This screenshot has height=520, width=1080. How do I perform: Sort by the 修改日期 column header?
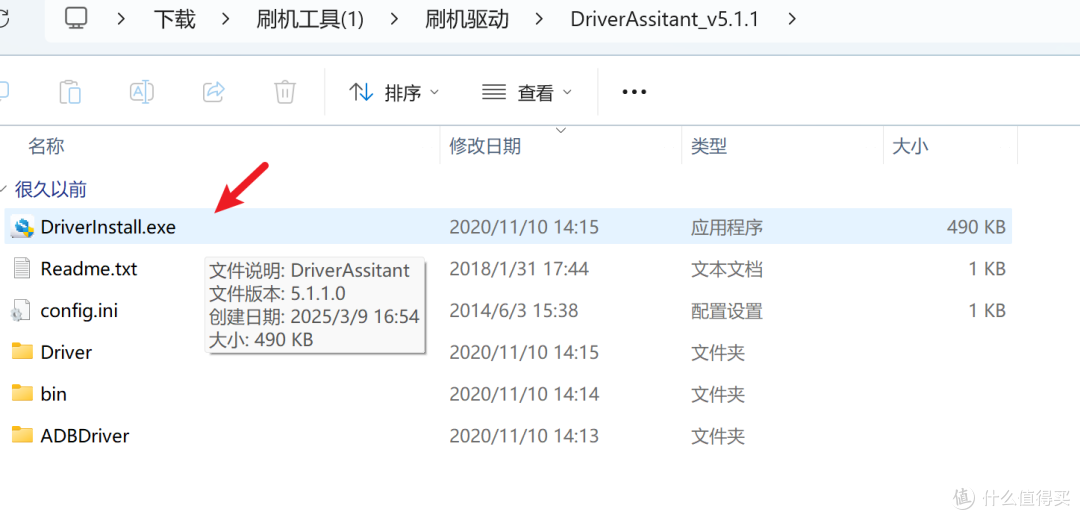point(485,146)
